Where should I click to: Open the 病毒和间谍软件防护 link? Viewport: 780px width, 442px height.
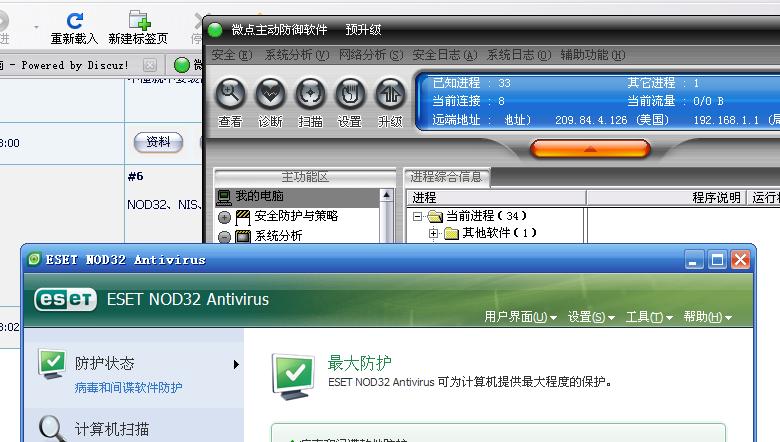coord(128,387)
